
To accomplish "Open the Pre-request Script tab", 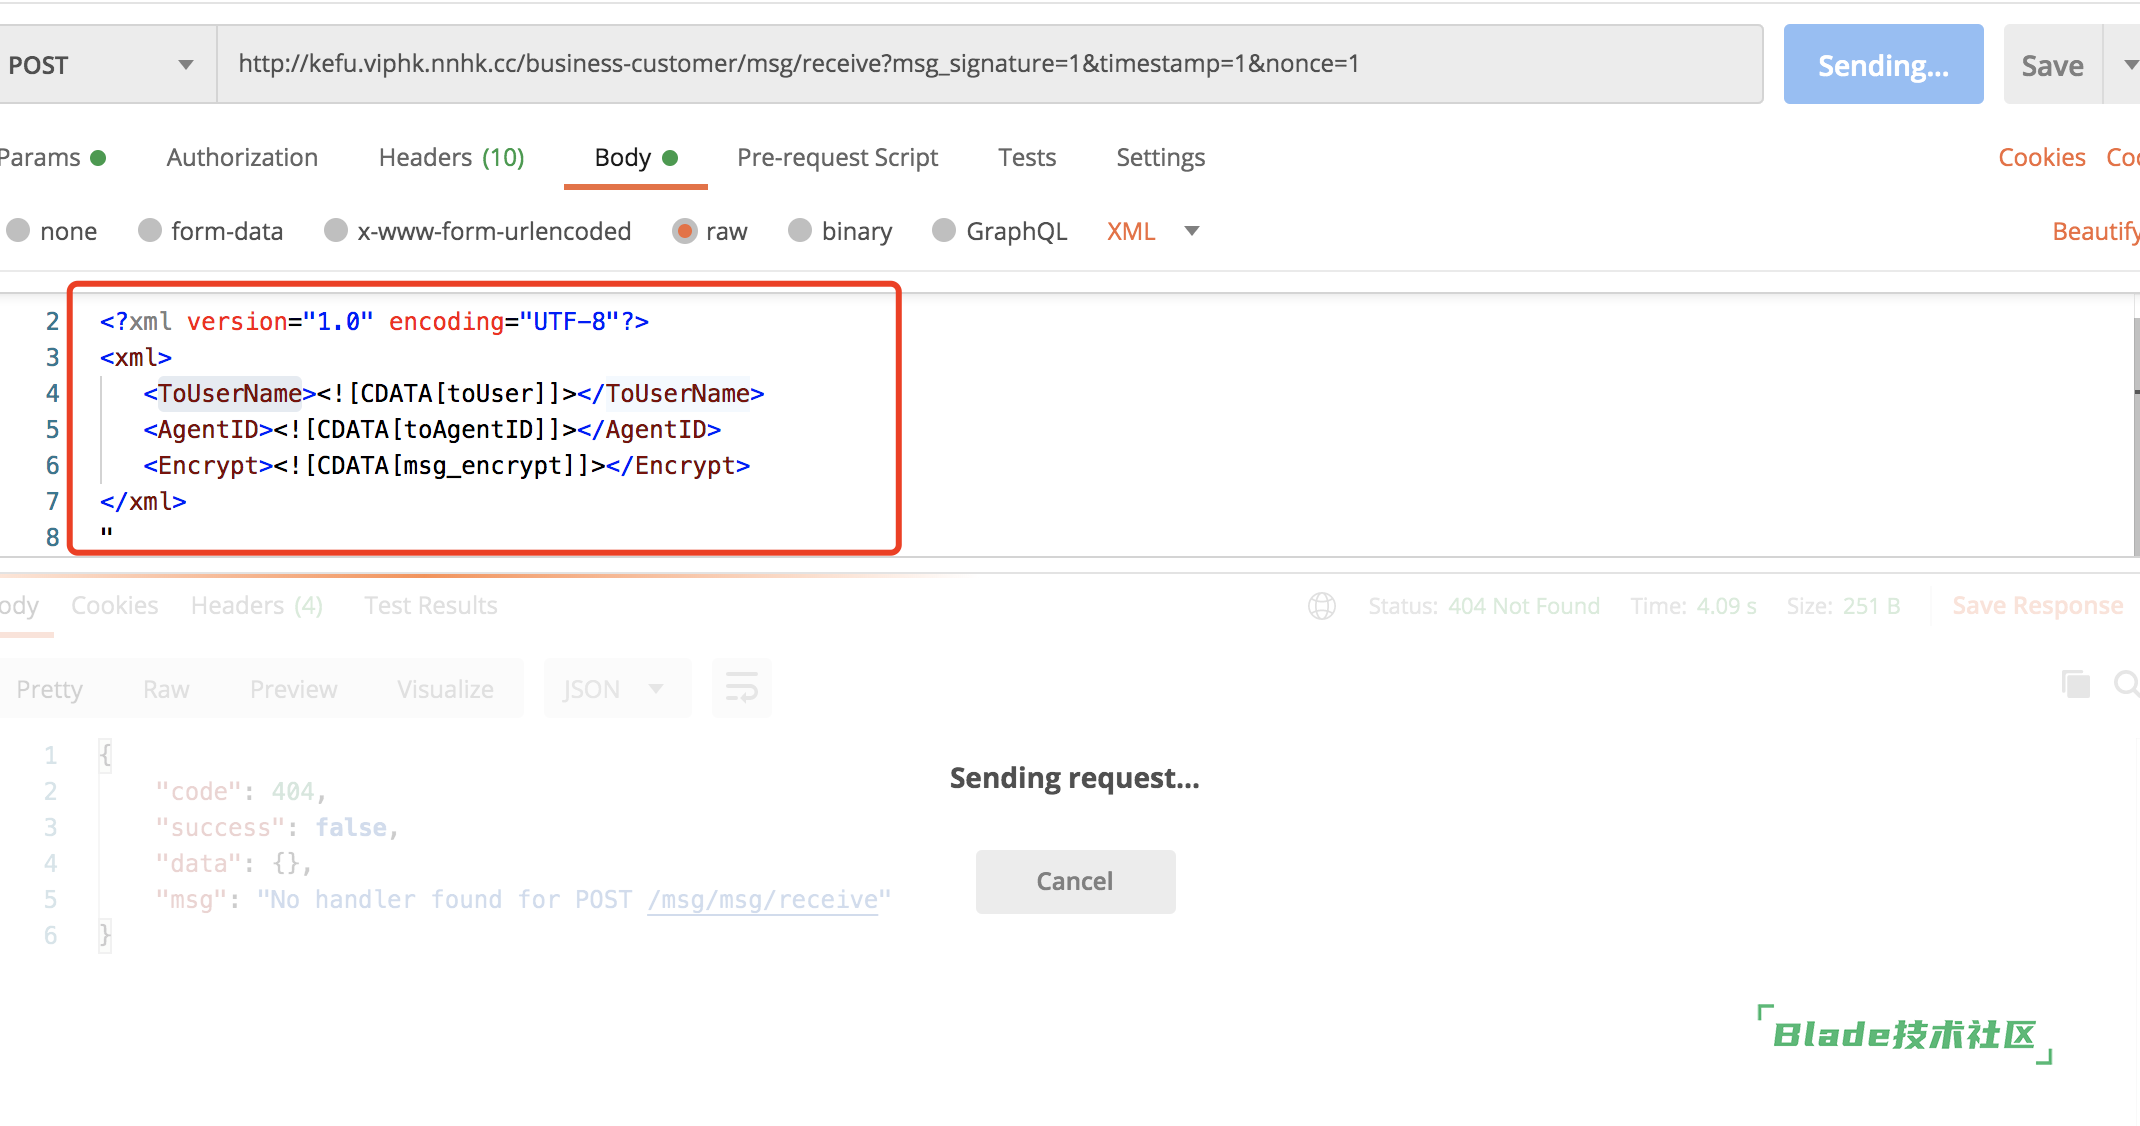I will pos(838,158).
